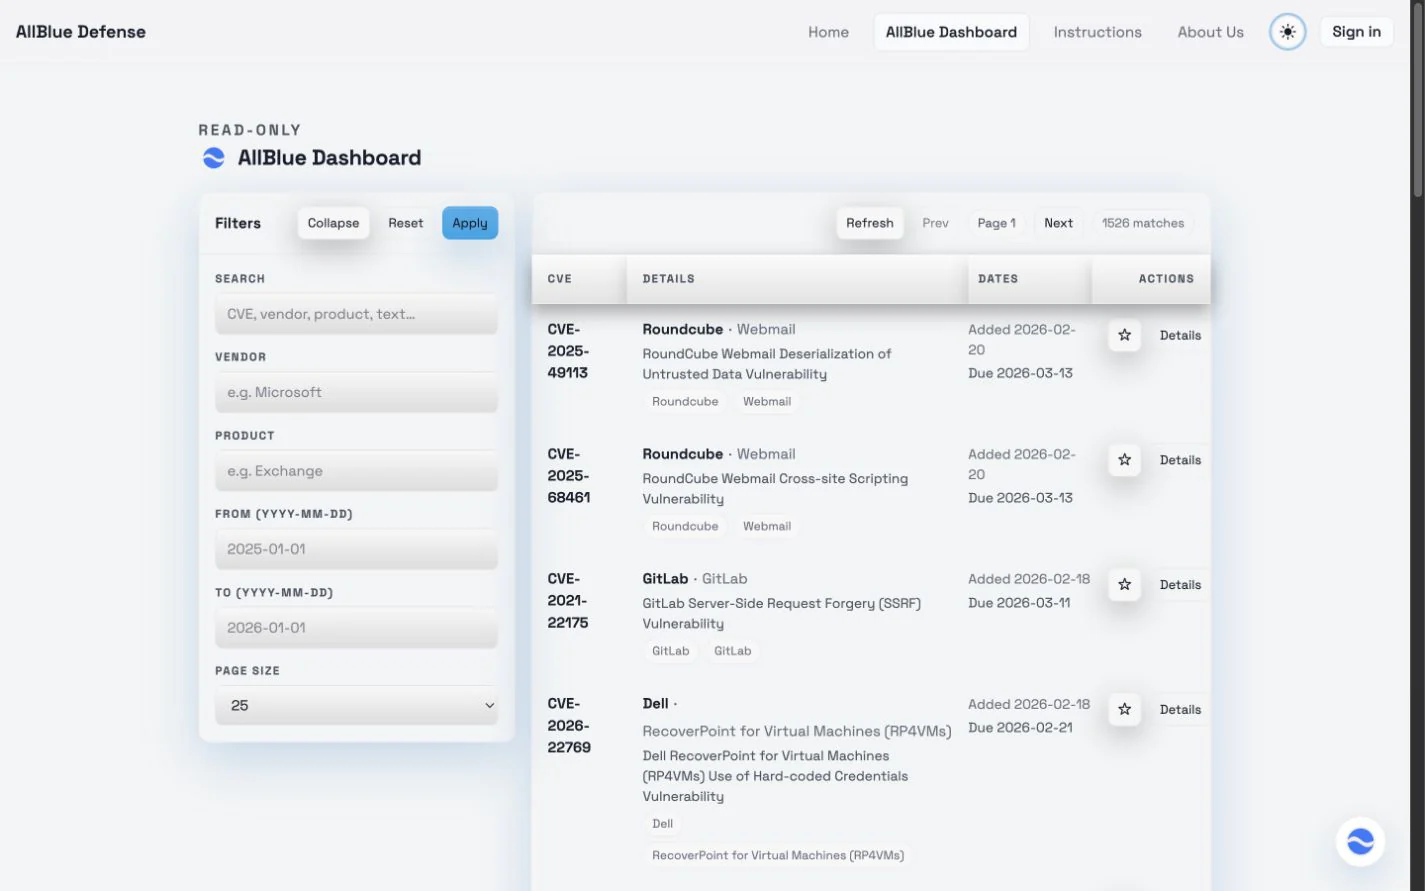
Task: Click the Dell Hard-coded Credentials vulnerability title
Action: coord(775,776)
